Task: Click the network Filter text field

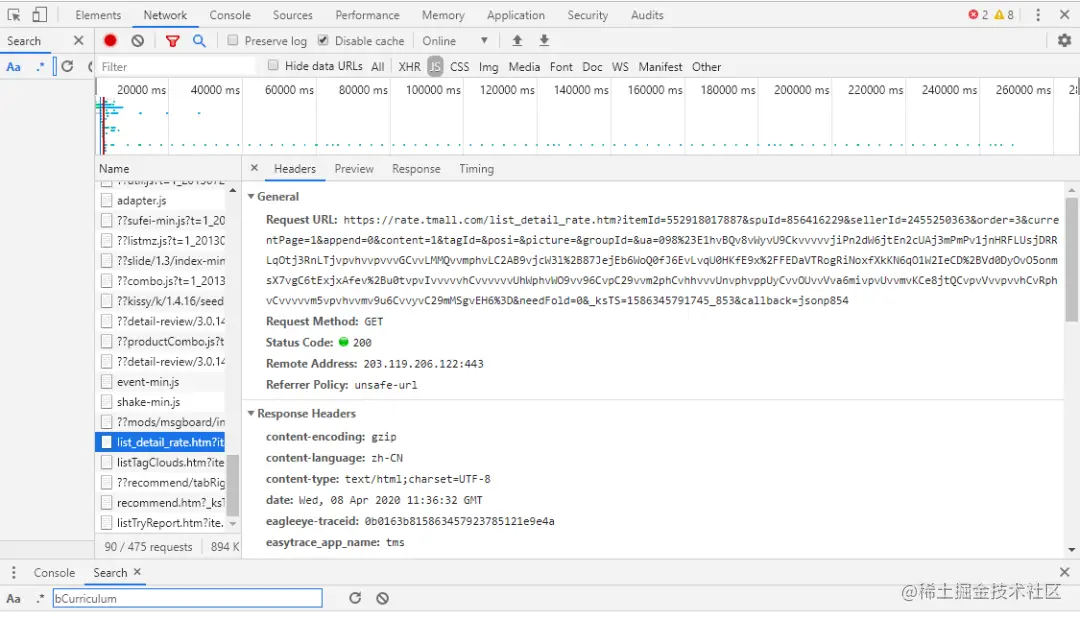Action: pyautogui.click(x=176, y=67)
